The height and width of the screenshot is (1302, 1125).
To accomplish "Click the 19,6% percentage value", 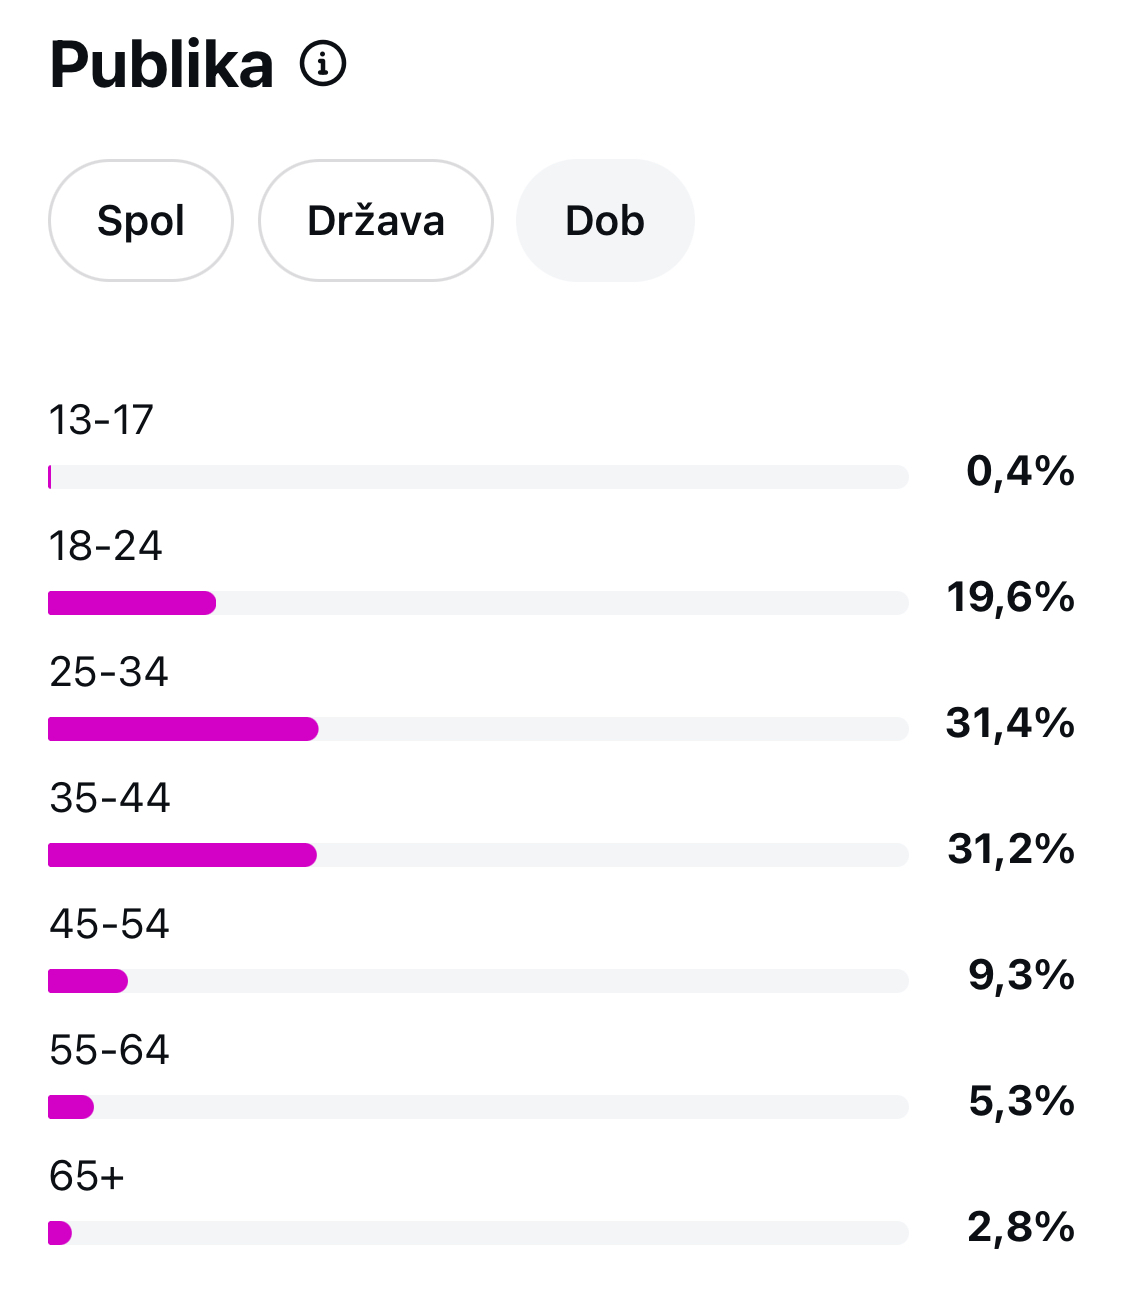I will 1011,597.
